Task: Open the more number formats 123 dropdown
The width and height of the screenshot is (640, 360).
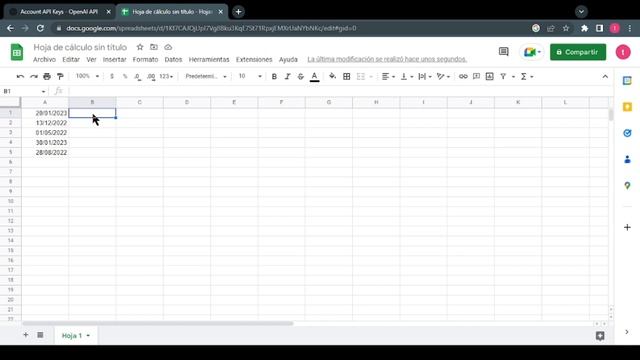Action: tap(166, 76)
